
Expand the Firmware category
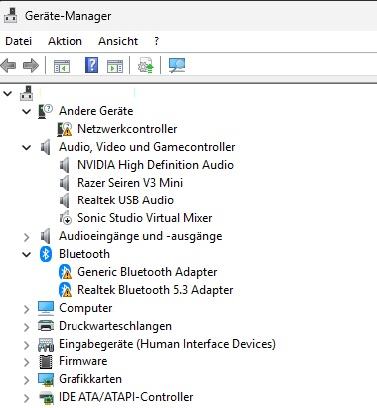26,362
